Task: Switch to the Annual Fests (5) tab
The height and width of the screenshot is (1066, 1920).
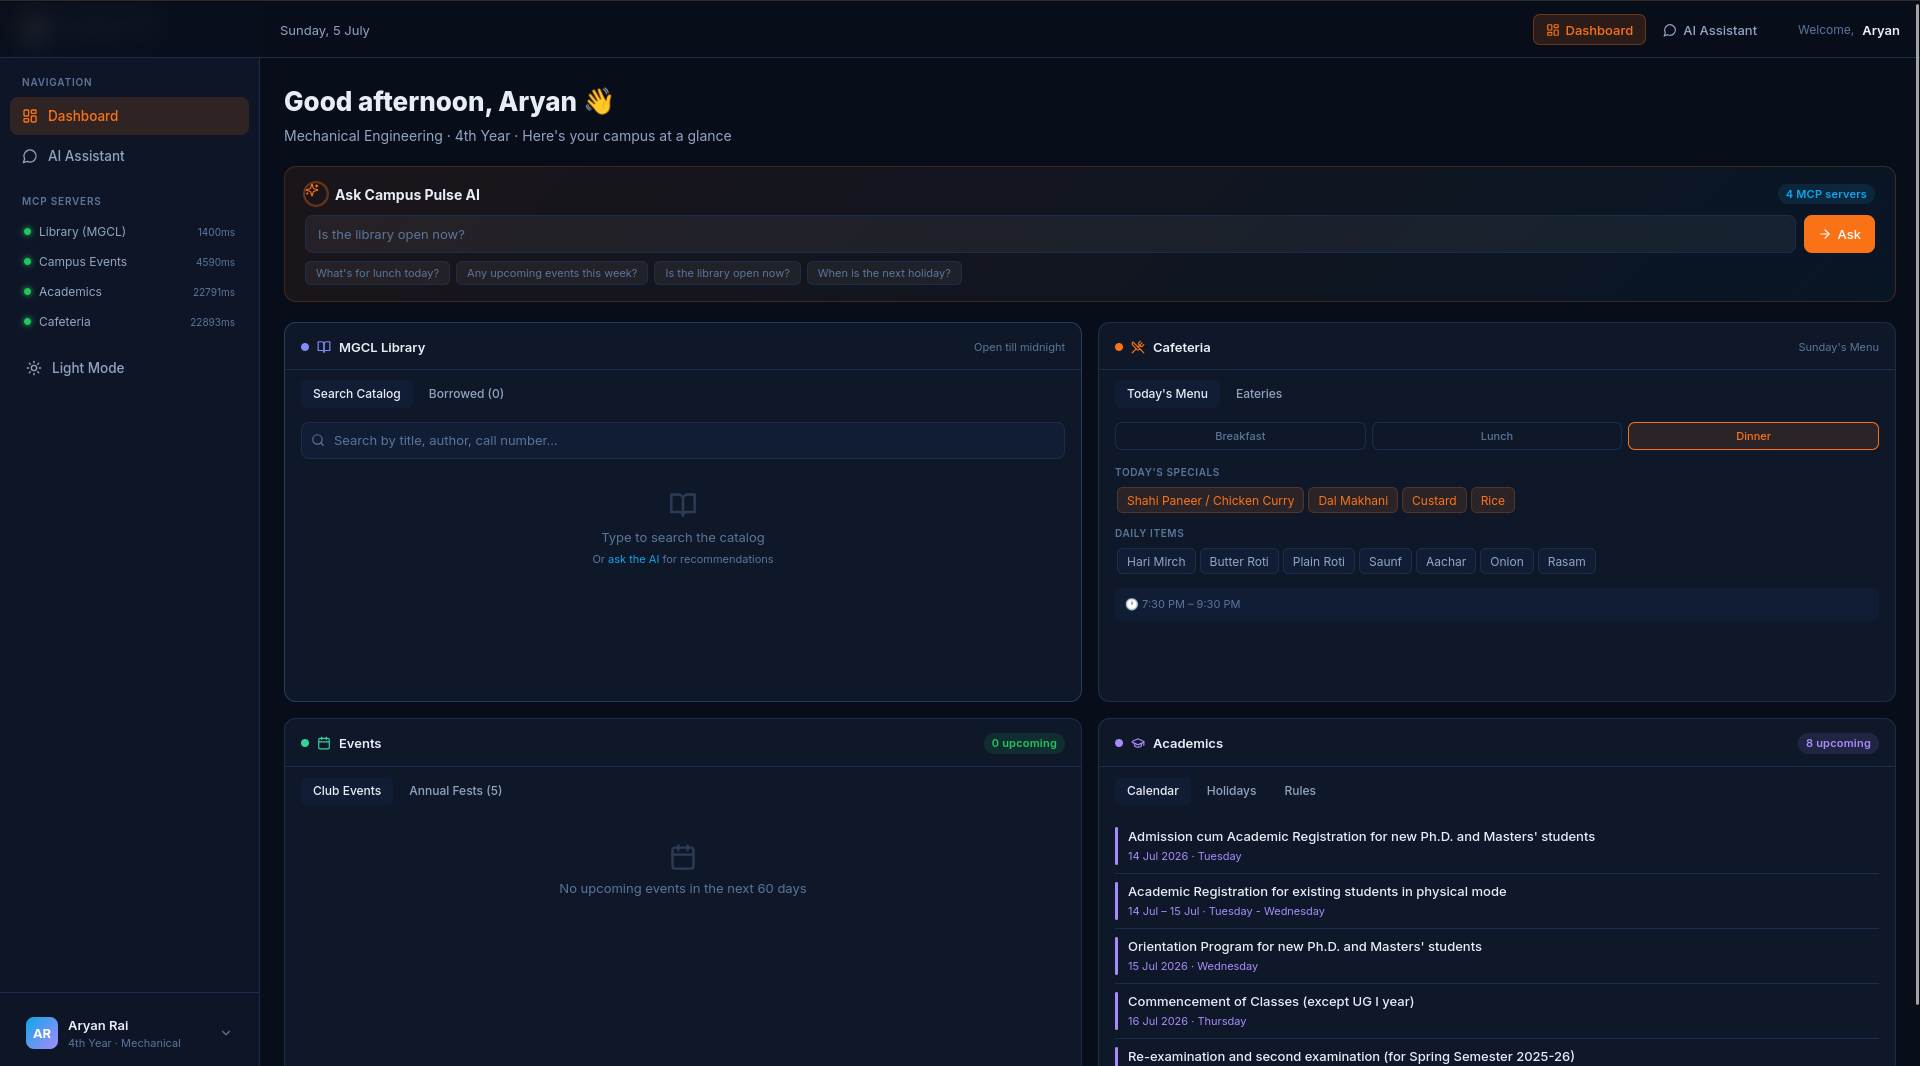Action: (455, 791)
